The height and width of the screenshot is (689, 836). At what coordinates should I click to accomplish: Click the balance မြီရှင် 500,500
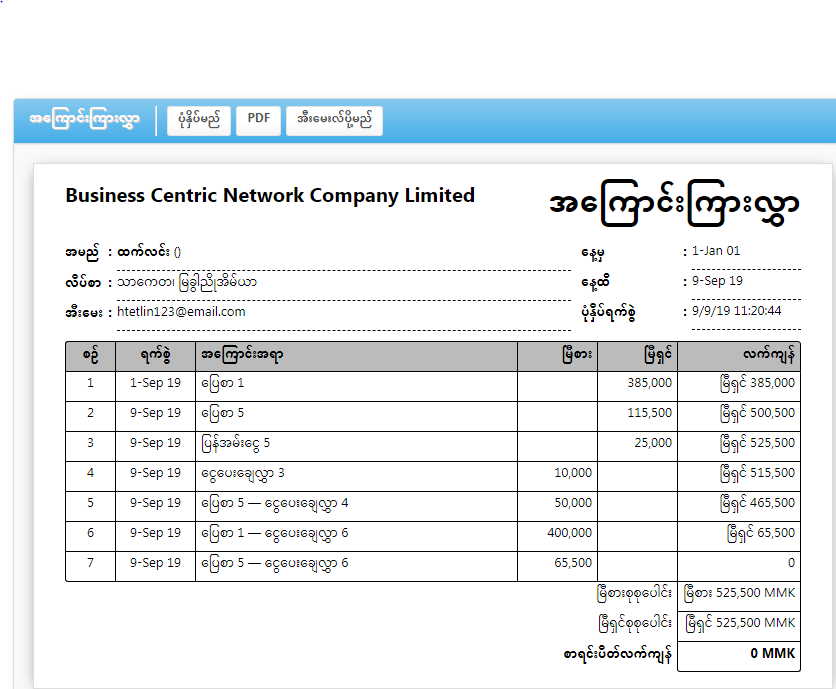757,413
